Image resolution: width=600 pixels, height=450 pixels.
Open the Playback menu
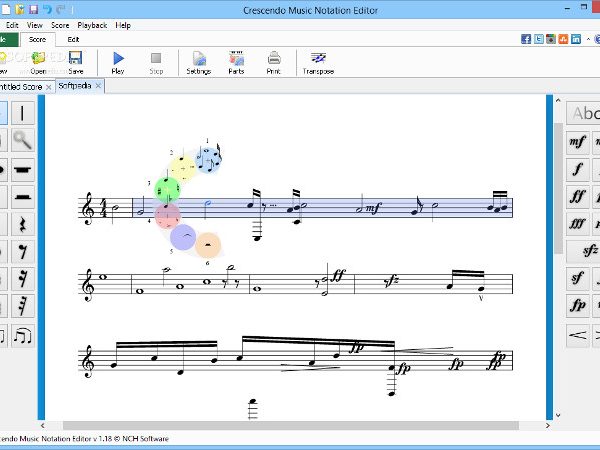[92, 25]
